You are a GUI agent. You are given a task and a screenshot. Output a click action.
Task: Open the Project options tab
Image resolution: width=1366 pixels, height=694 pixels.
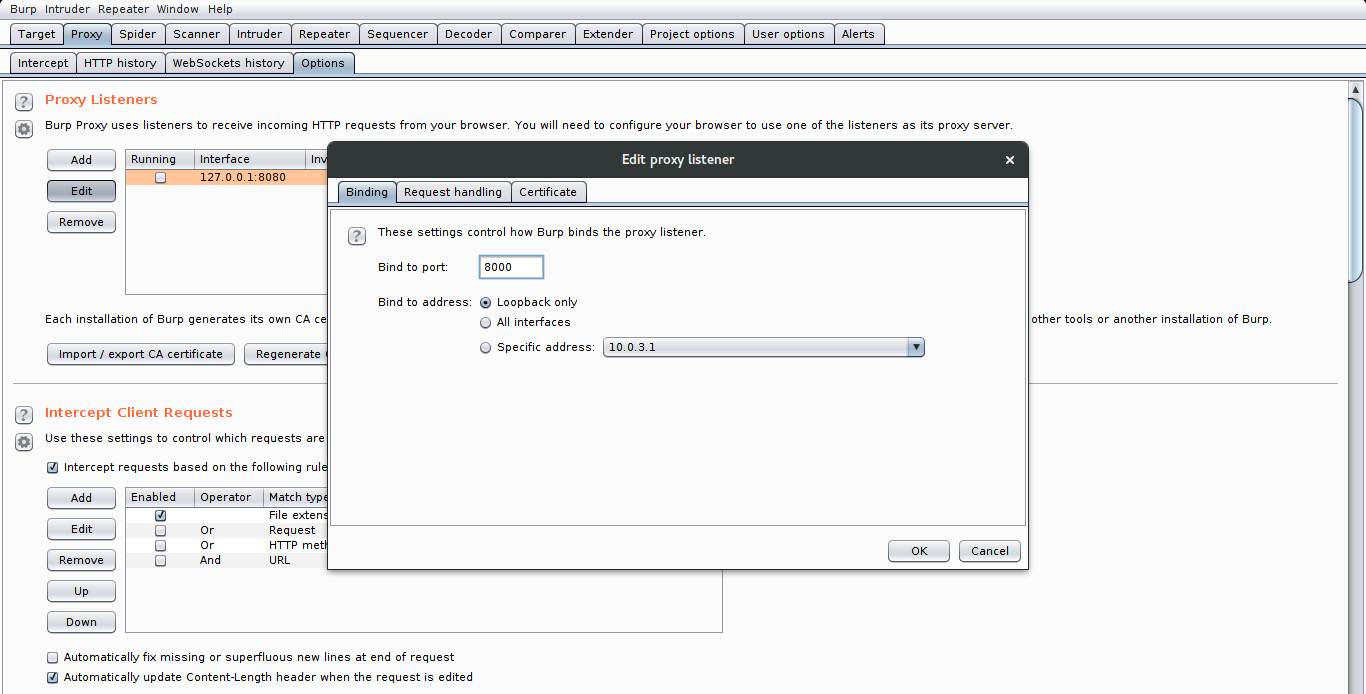click(x=692, y=34)
